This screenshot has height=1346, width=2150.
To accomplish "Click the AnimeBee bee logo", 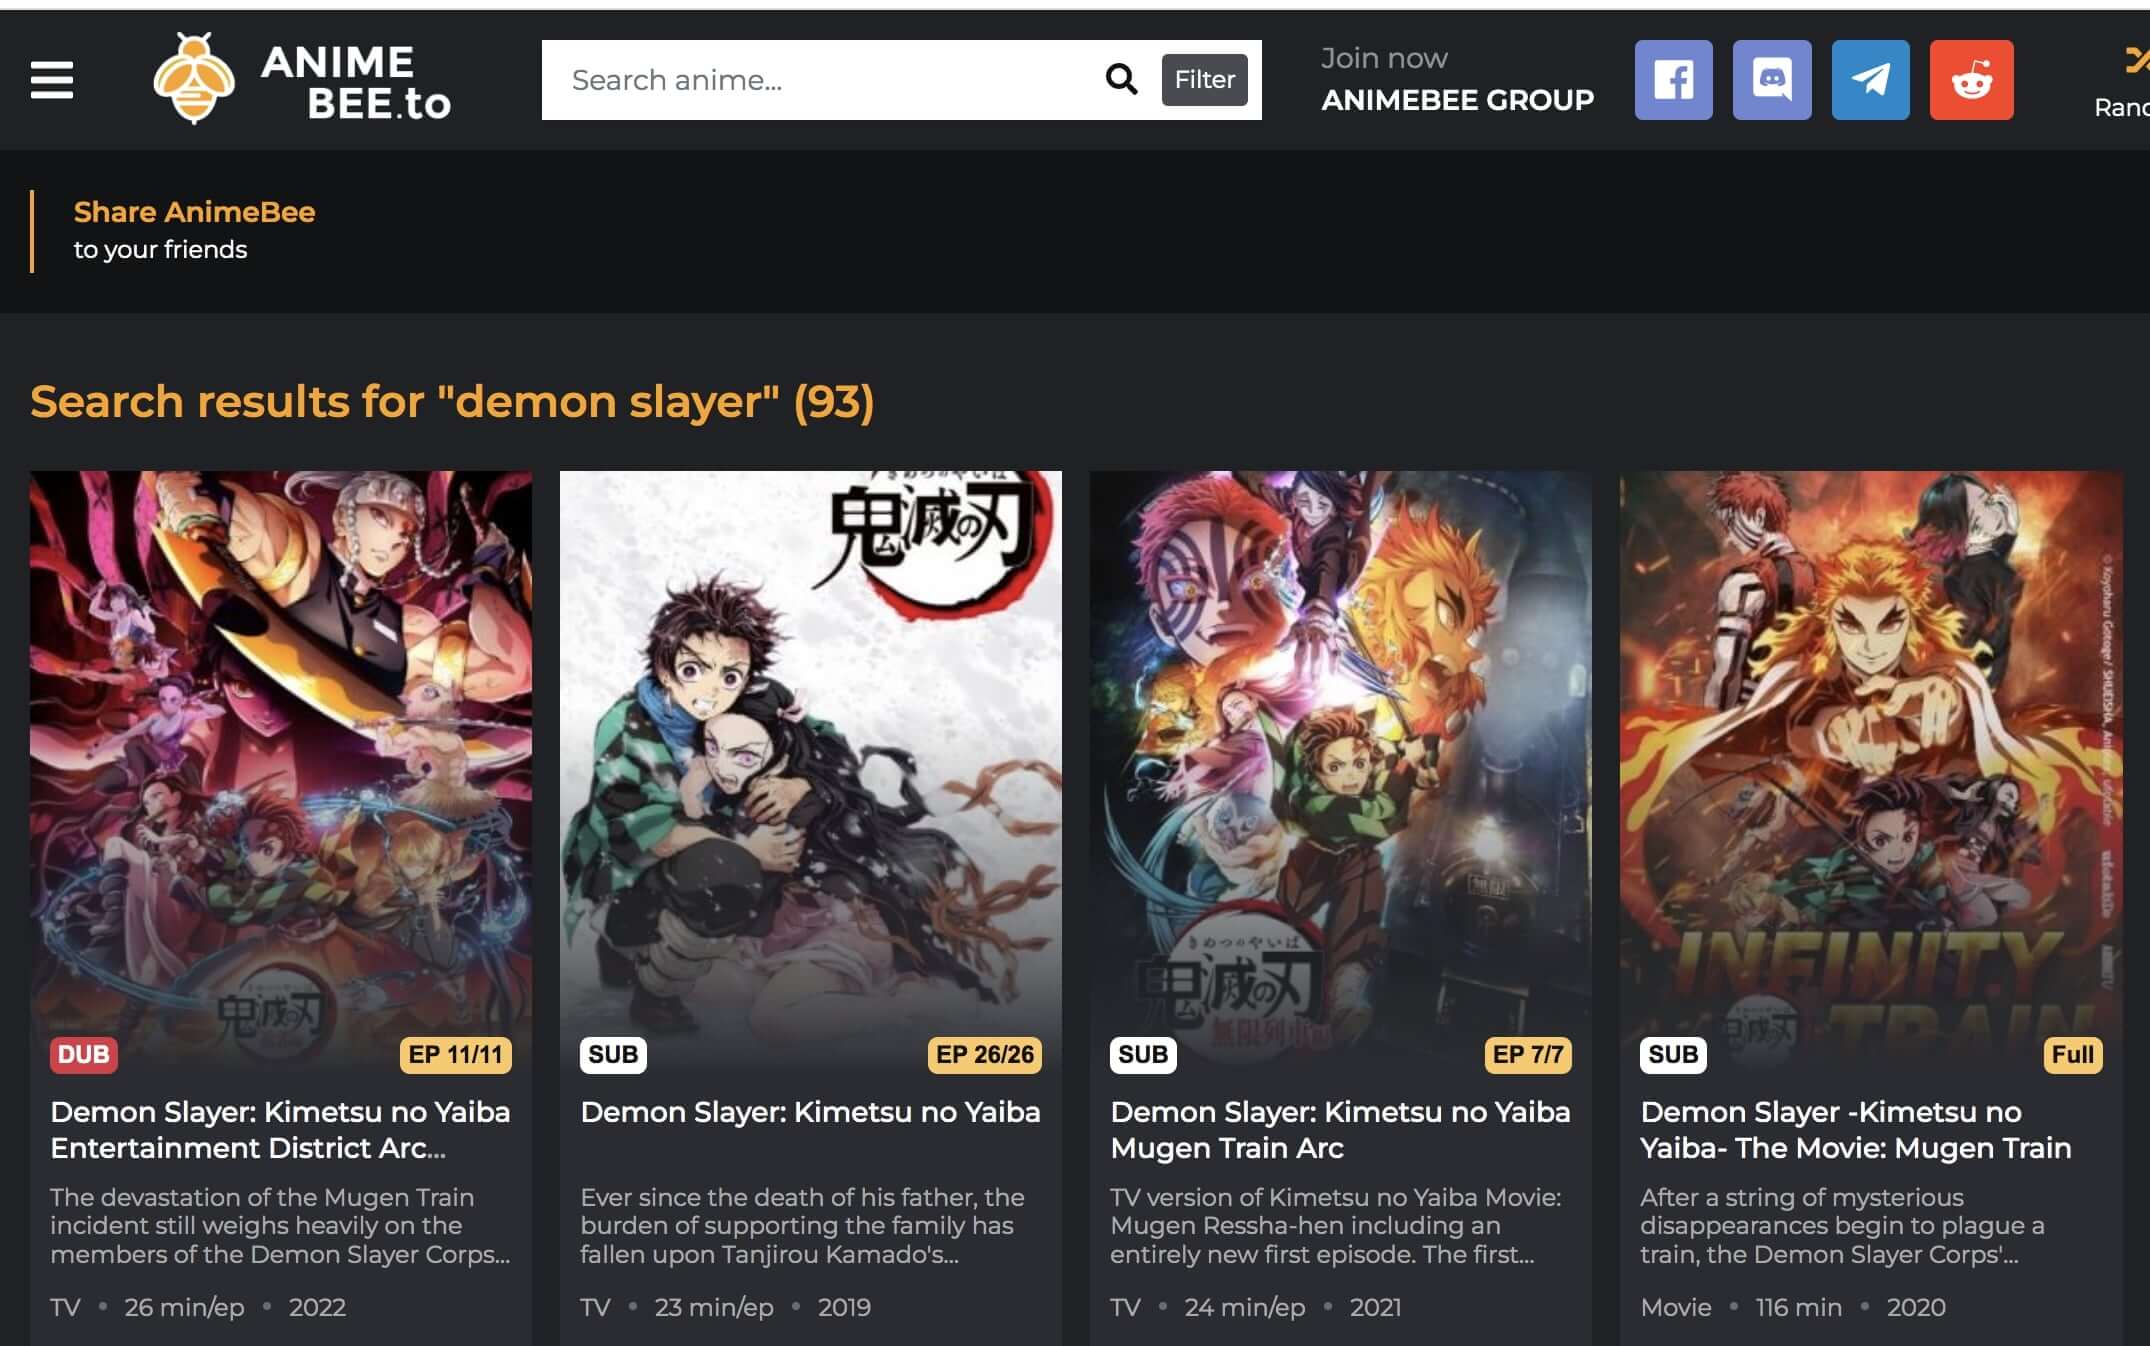I will click(192, 80).
